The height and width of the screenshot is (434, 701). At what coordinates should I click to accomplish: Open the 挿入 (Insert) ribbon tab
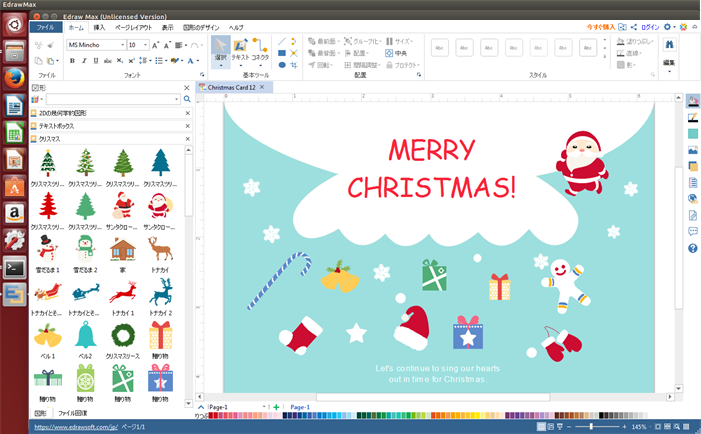pos(99,28)
